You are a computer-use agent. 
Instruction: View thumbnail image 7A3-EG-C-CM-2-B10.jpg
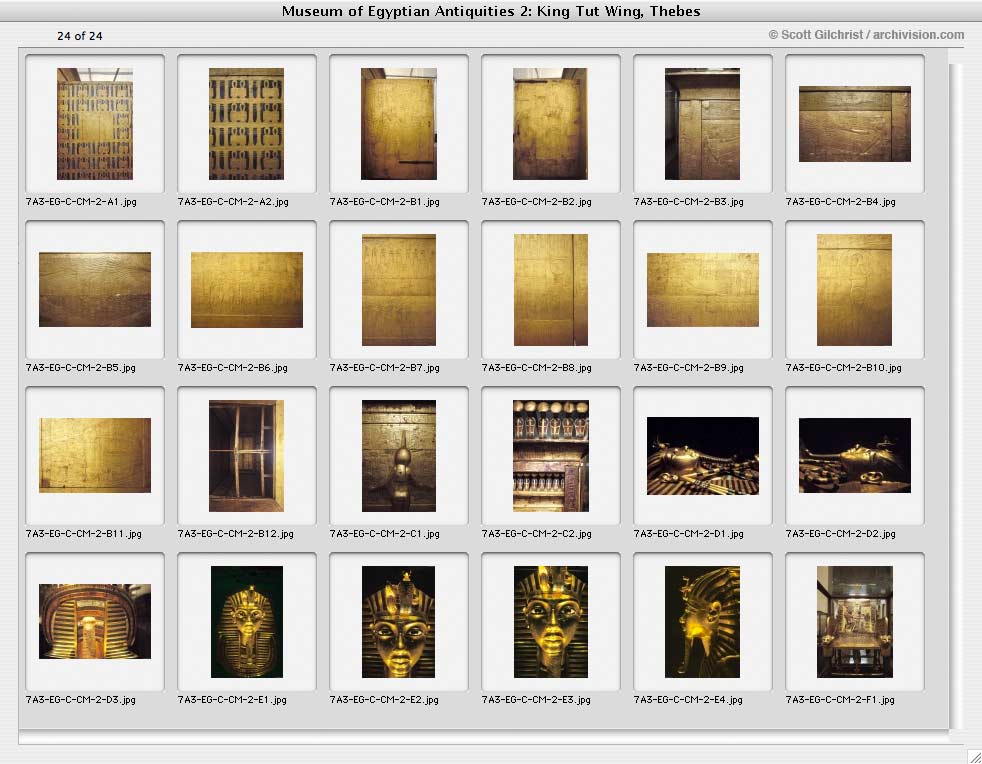pos(854,290)
